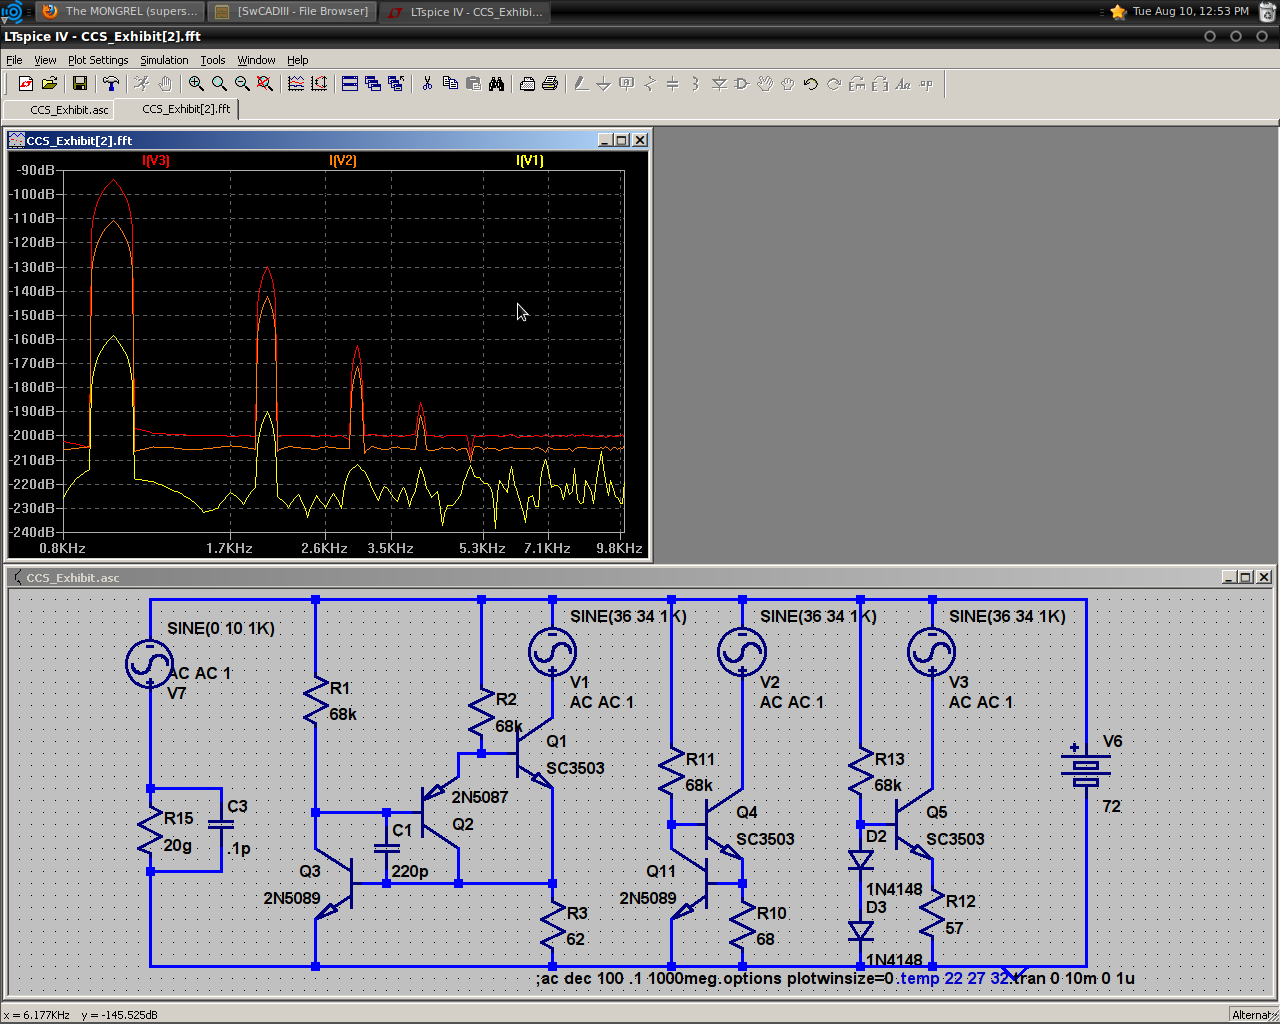Switch to the CCS_Exhibit.asc tab

click(x=59, y=109)
